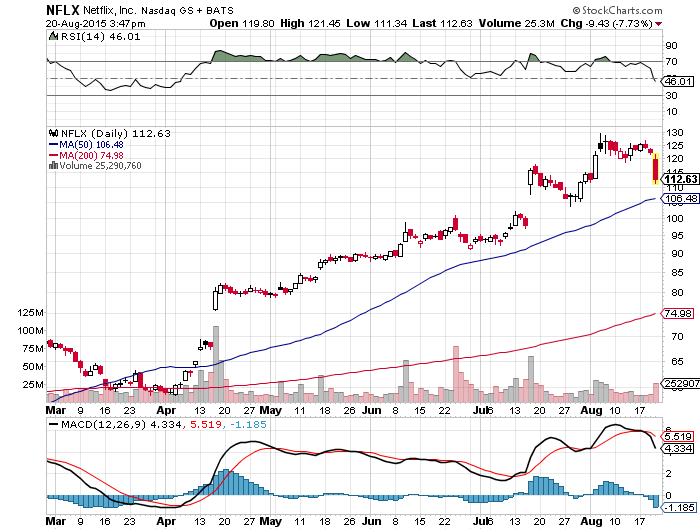Click the Jun label on the price chart date axis
Screen dimensions: 700x530
click(x=371, y=410)
